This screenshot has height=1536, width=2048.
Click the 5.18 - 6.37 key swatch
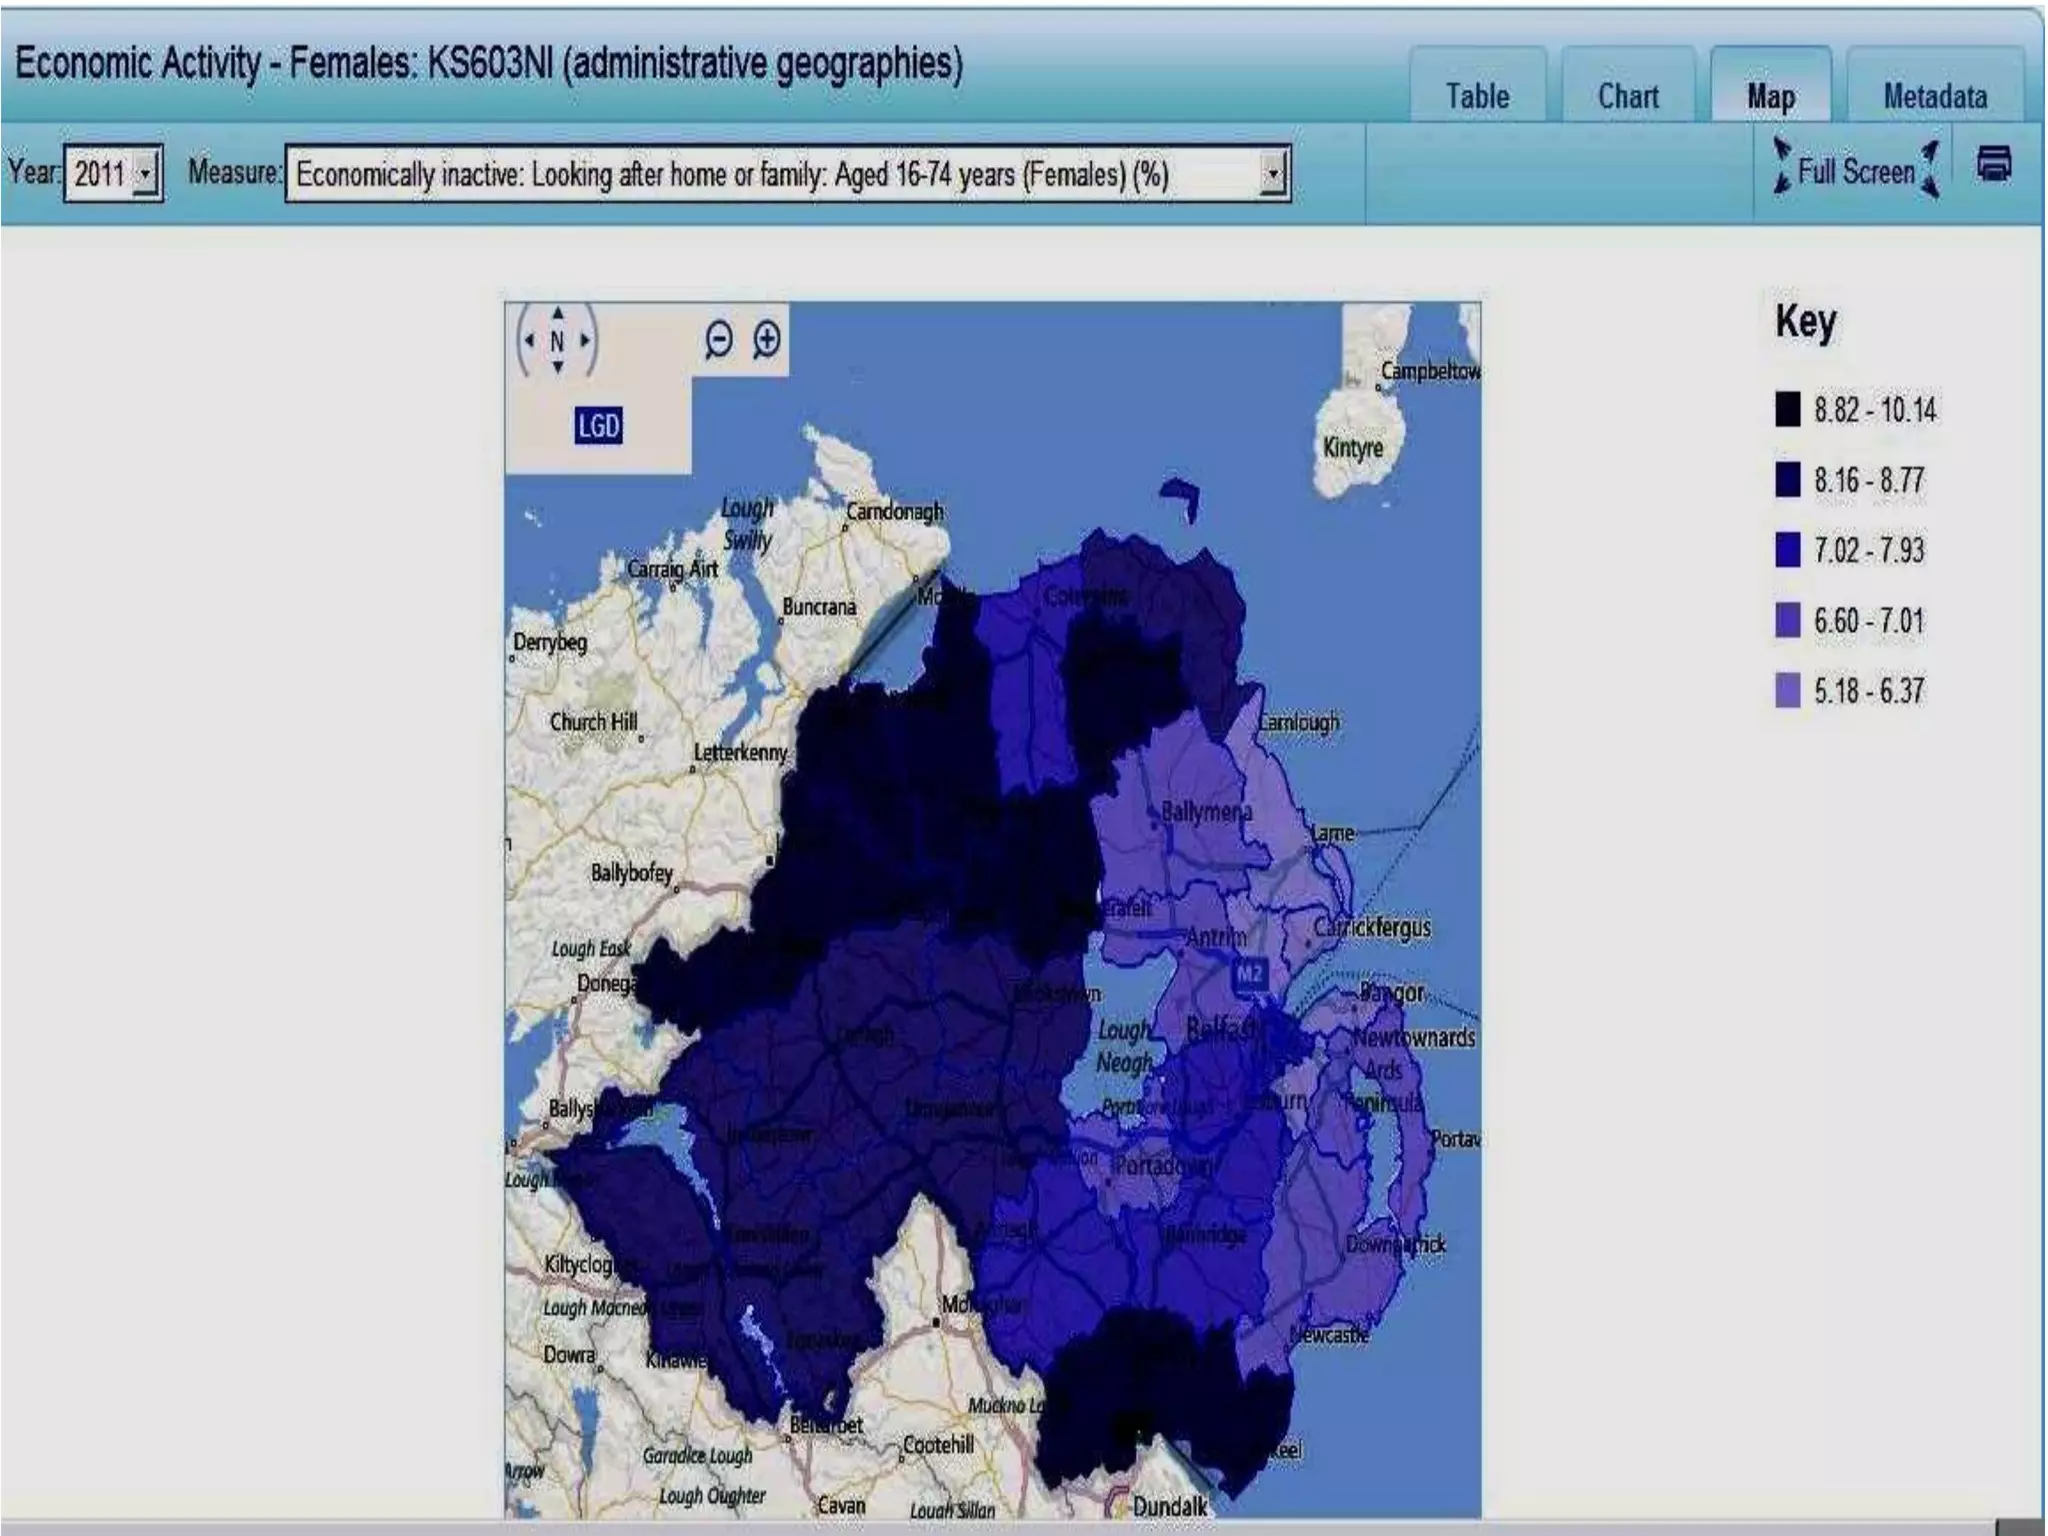pyautogui.click(x=1787, y=690)
